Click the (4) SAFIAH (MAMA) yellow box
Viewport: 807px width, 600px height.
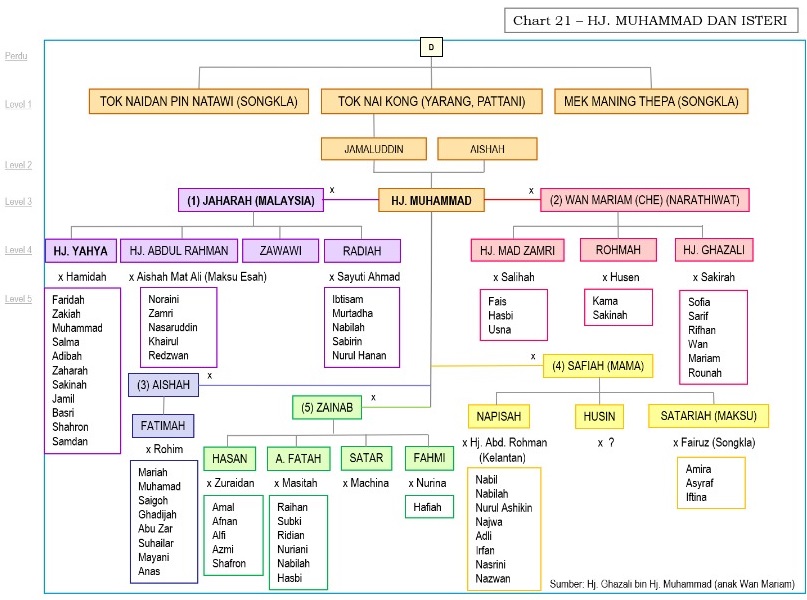[x=598, y=366]
